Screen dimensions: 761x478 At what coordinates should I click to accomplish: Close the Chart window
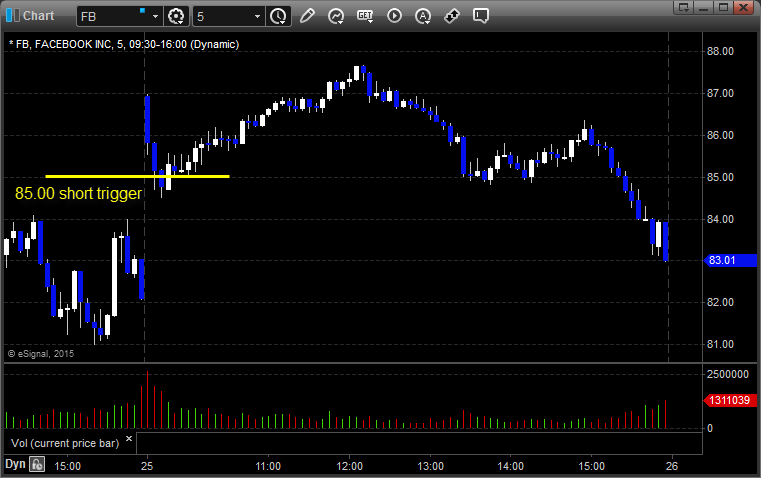744,7
